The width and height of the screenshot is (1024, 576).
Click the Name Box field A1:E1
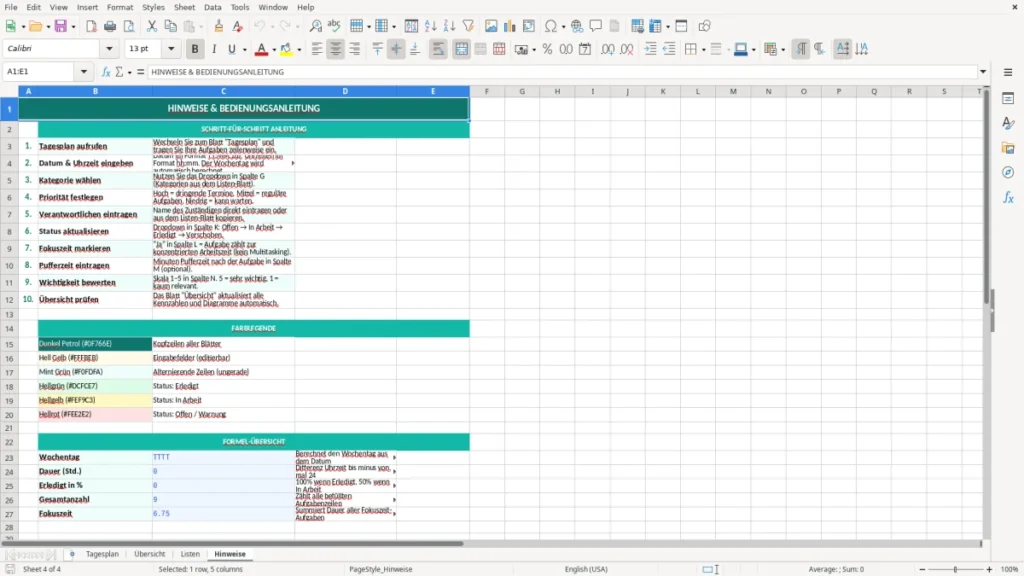39,72
